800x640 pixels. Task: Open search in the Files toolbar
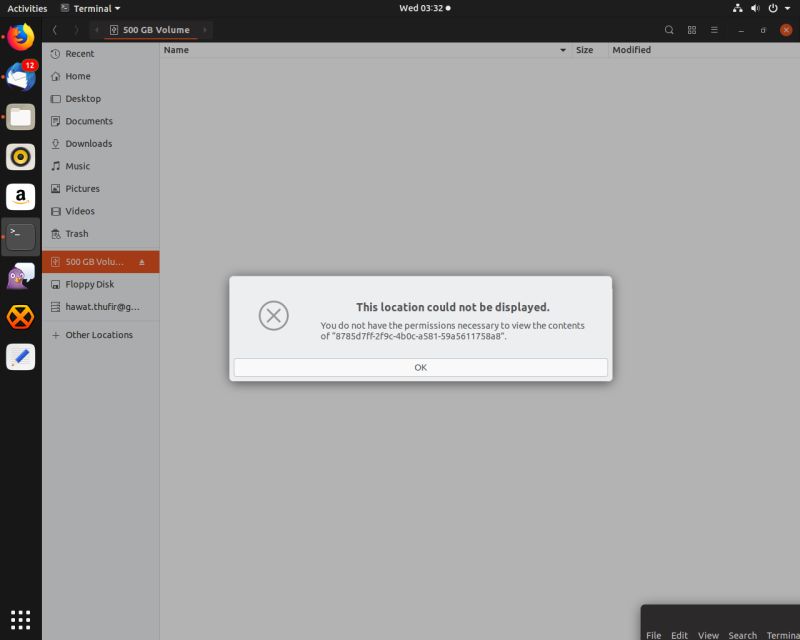(x=669, y=30)
